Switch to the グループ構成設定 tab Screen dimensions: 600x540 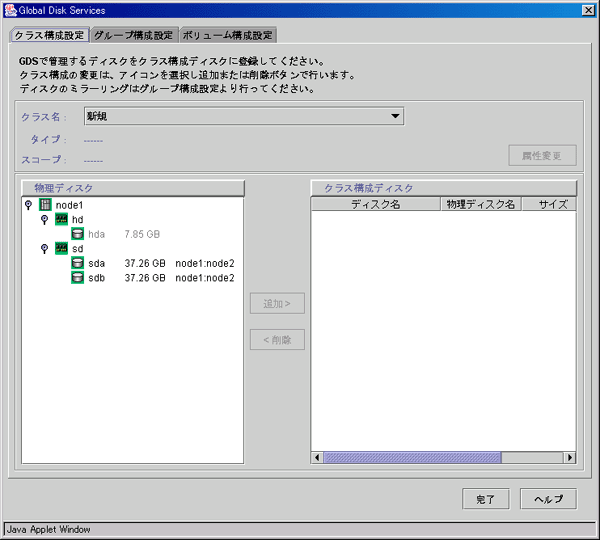134,35
